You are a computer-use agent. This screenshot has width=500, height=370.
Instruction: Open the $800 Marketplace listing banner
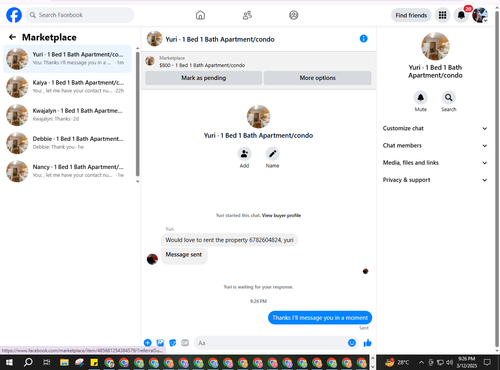click(258, 61)
